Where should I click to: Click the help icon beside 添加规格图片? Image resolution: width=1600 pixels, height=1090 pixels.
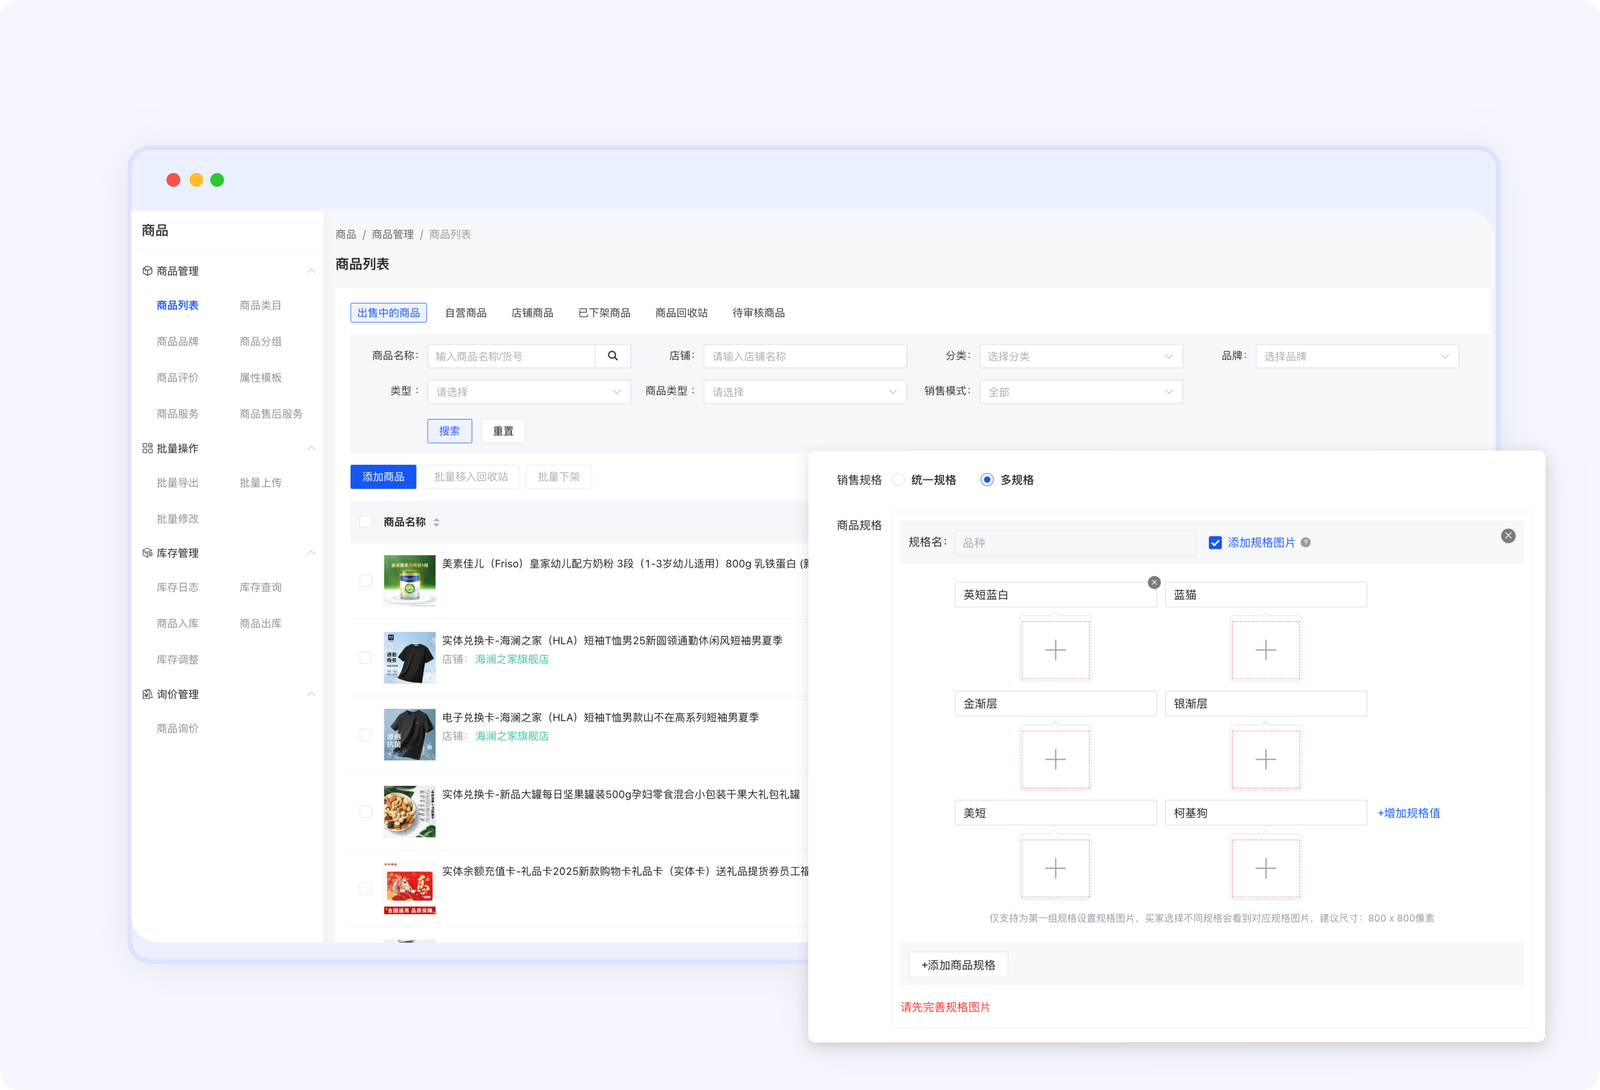tap(1305, 543)
